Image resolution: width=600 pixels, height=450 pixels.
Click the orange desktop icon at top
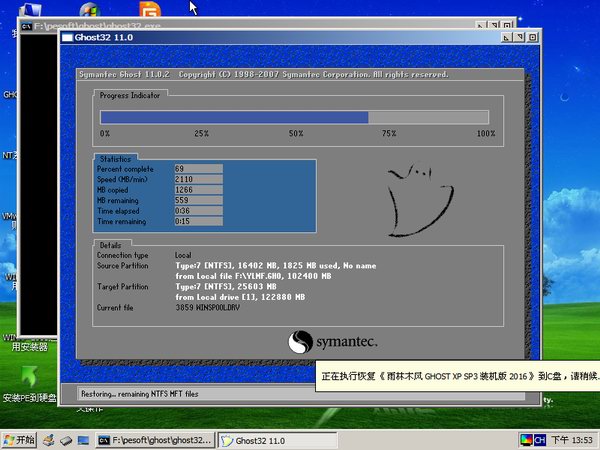pos(150,11)
